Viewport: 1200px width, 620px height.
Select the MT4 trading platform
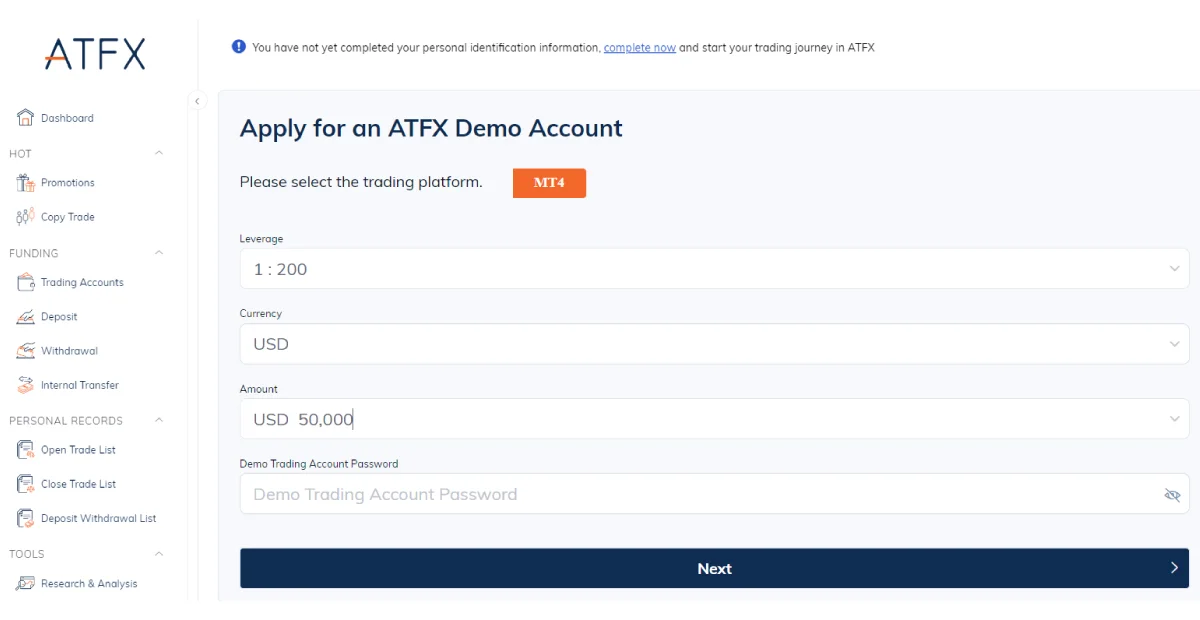click(549, 183)
